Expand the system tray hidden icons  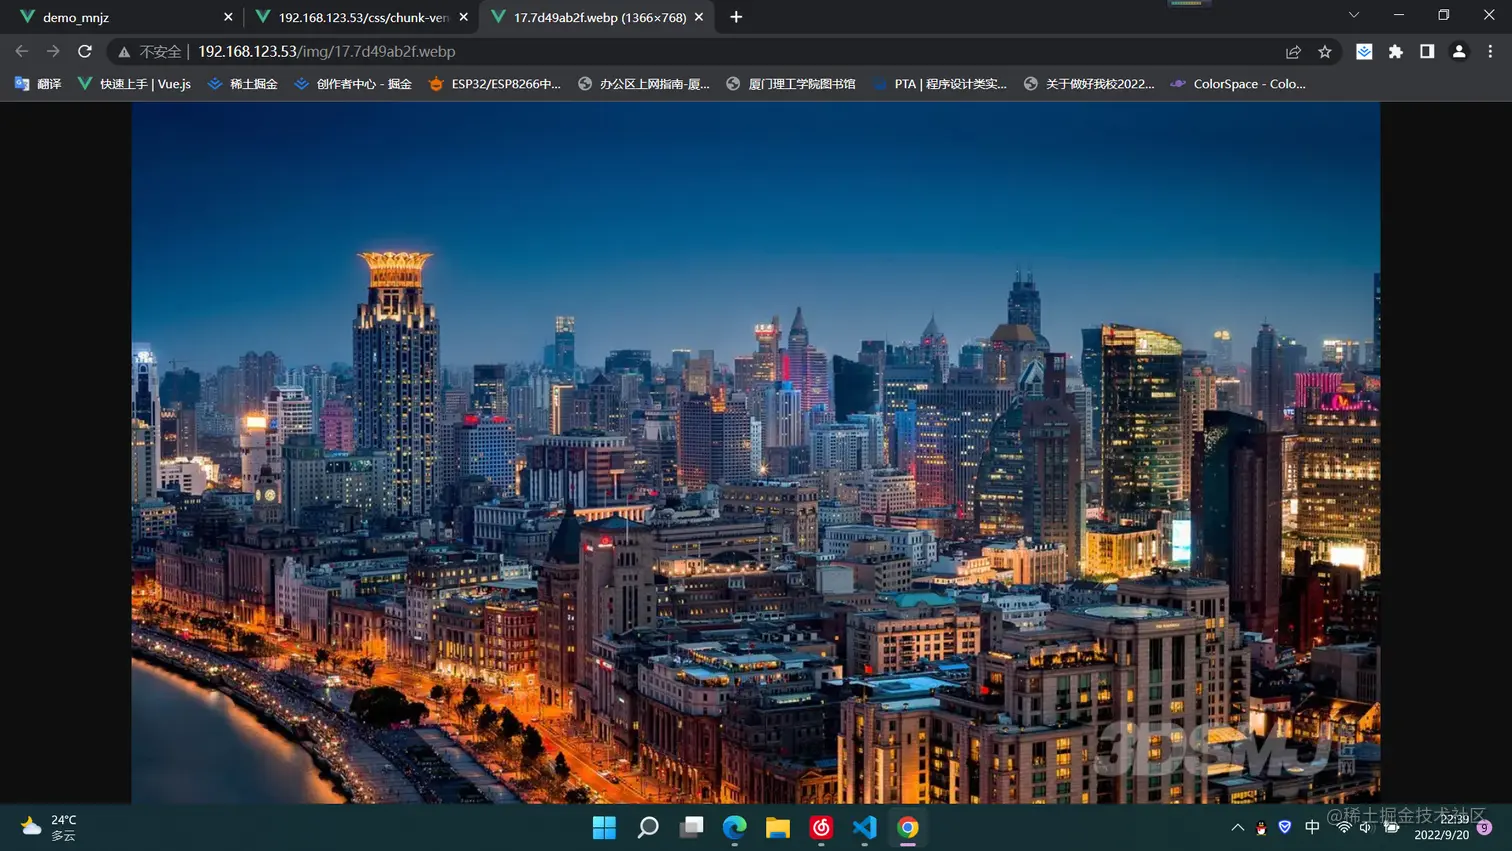(1237, 827)
